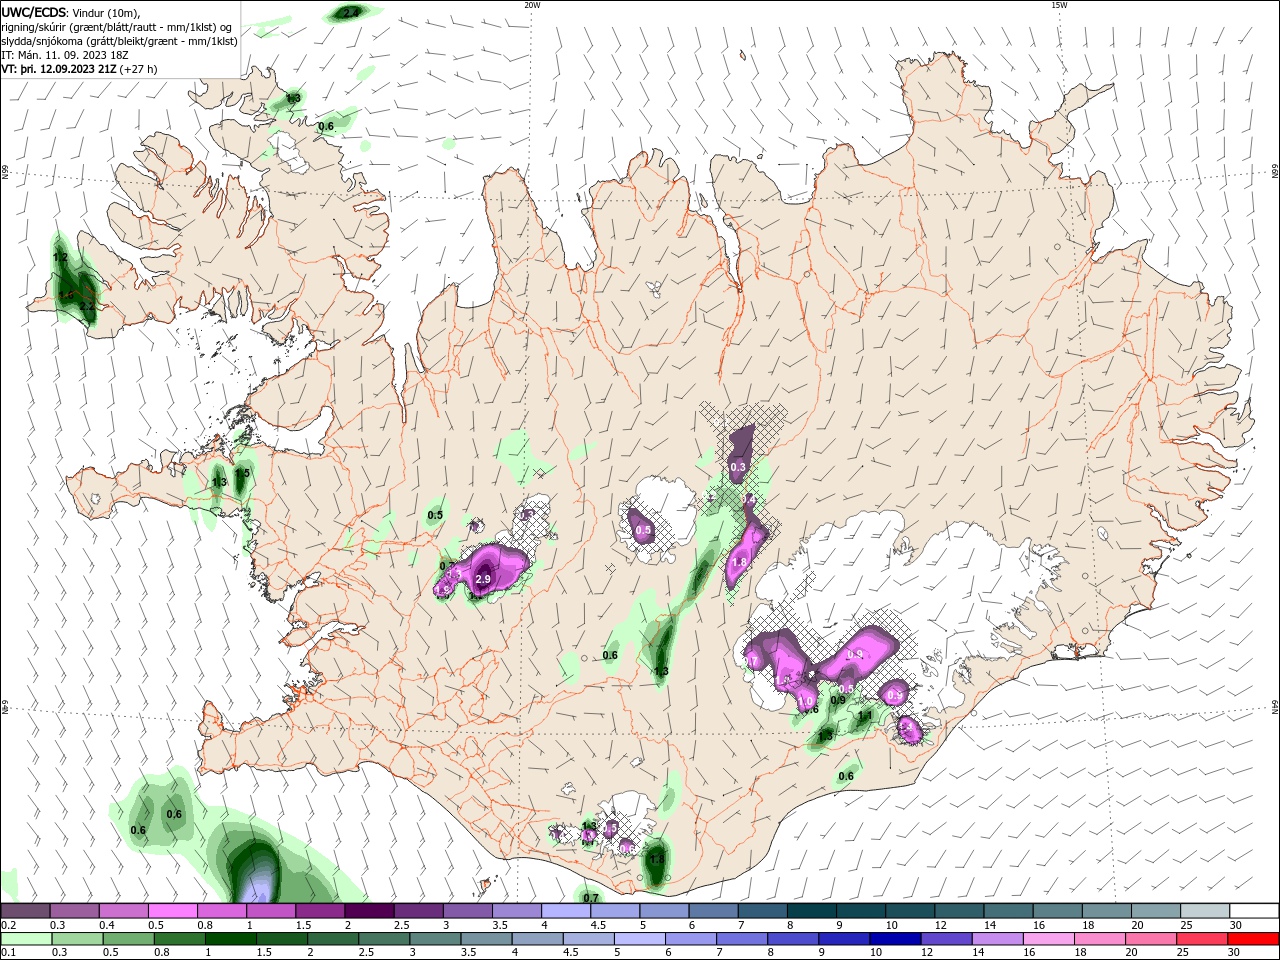Pick the darkest green rain swatch between 1 and 1.5
The height and width of the screenshot is (960, 1280).
pos(231,939)
